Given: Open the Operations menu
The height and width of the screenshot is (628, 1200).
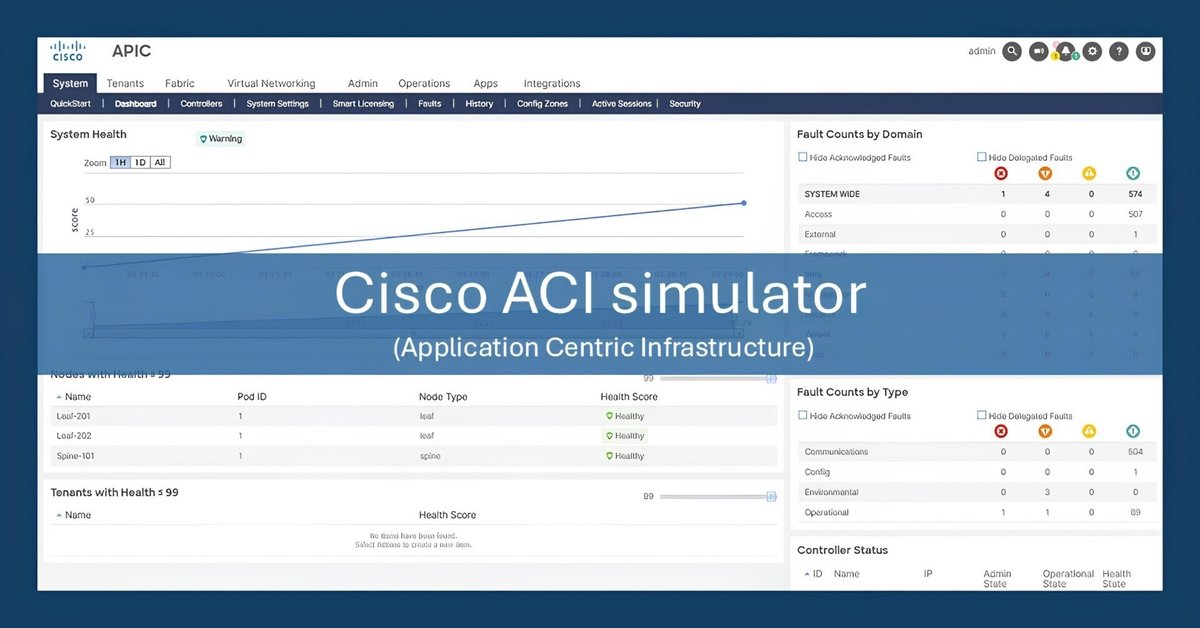Looking at the screenshot, I should (424, 83).
